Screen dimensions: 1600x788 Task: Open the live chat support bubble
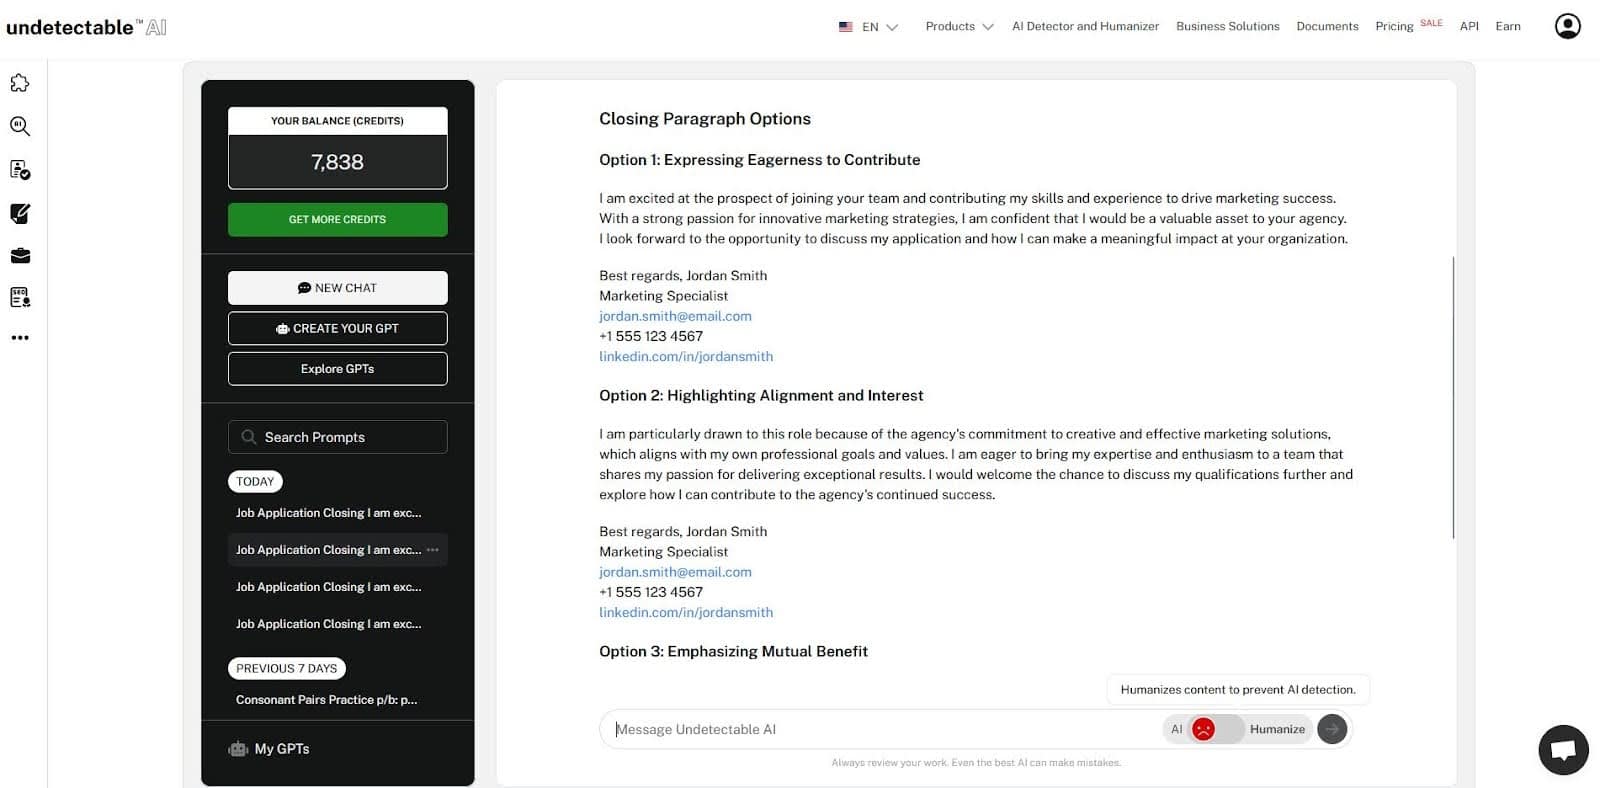(1562, 750)
